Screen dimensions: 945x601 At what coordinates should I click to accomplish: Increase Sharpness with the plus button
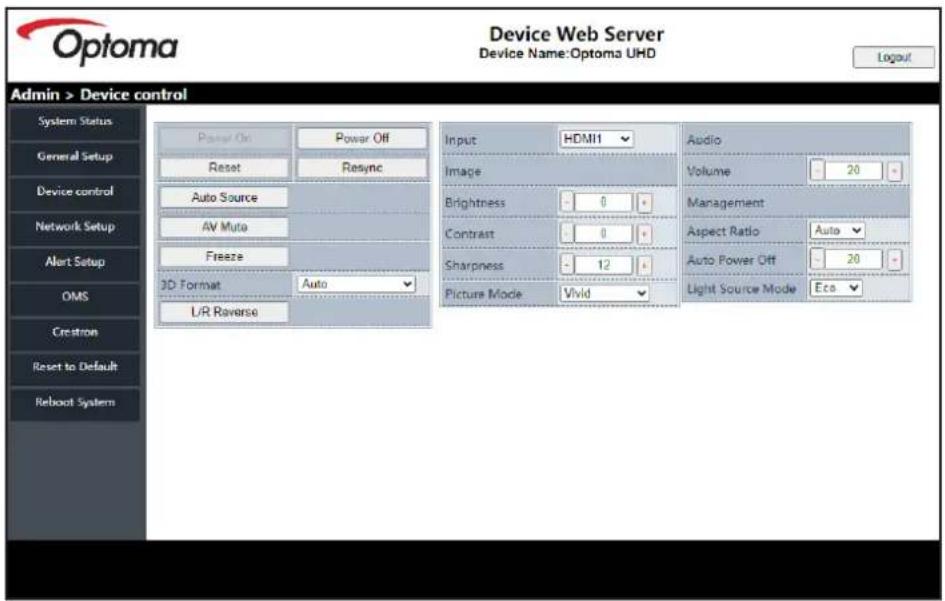point(644,265)
